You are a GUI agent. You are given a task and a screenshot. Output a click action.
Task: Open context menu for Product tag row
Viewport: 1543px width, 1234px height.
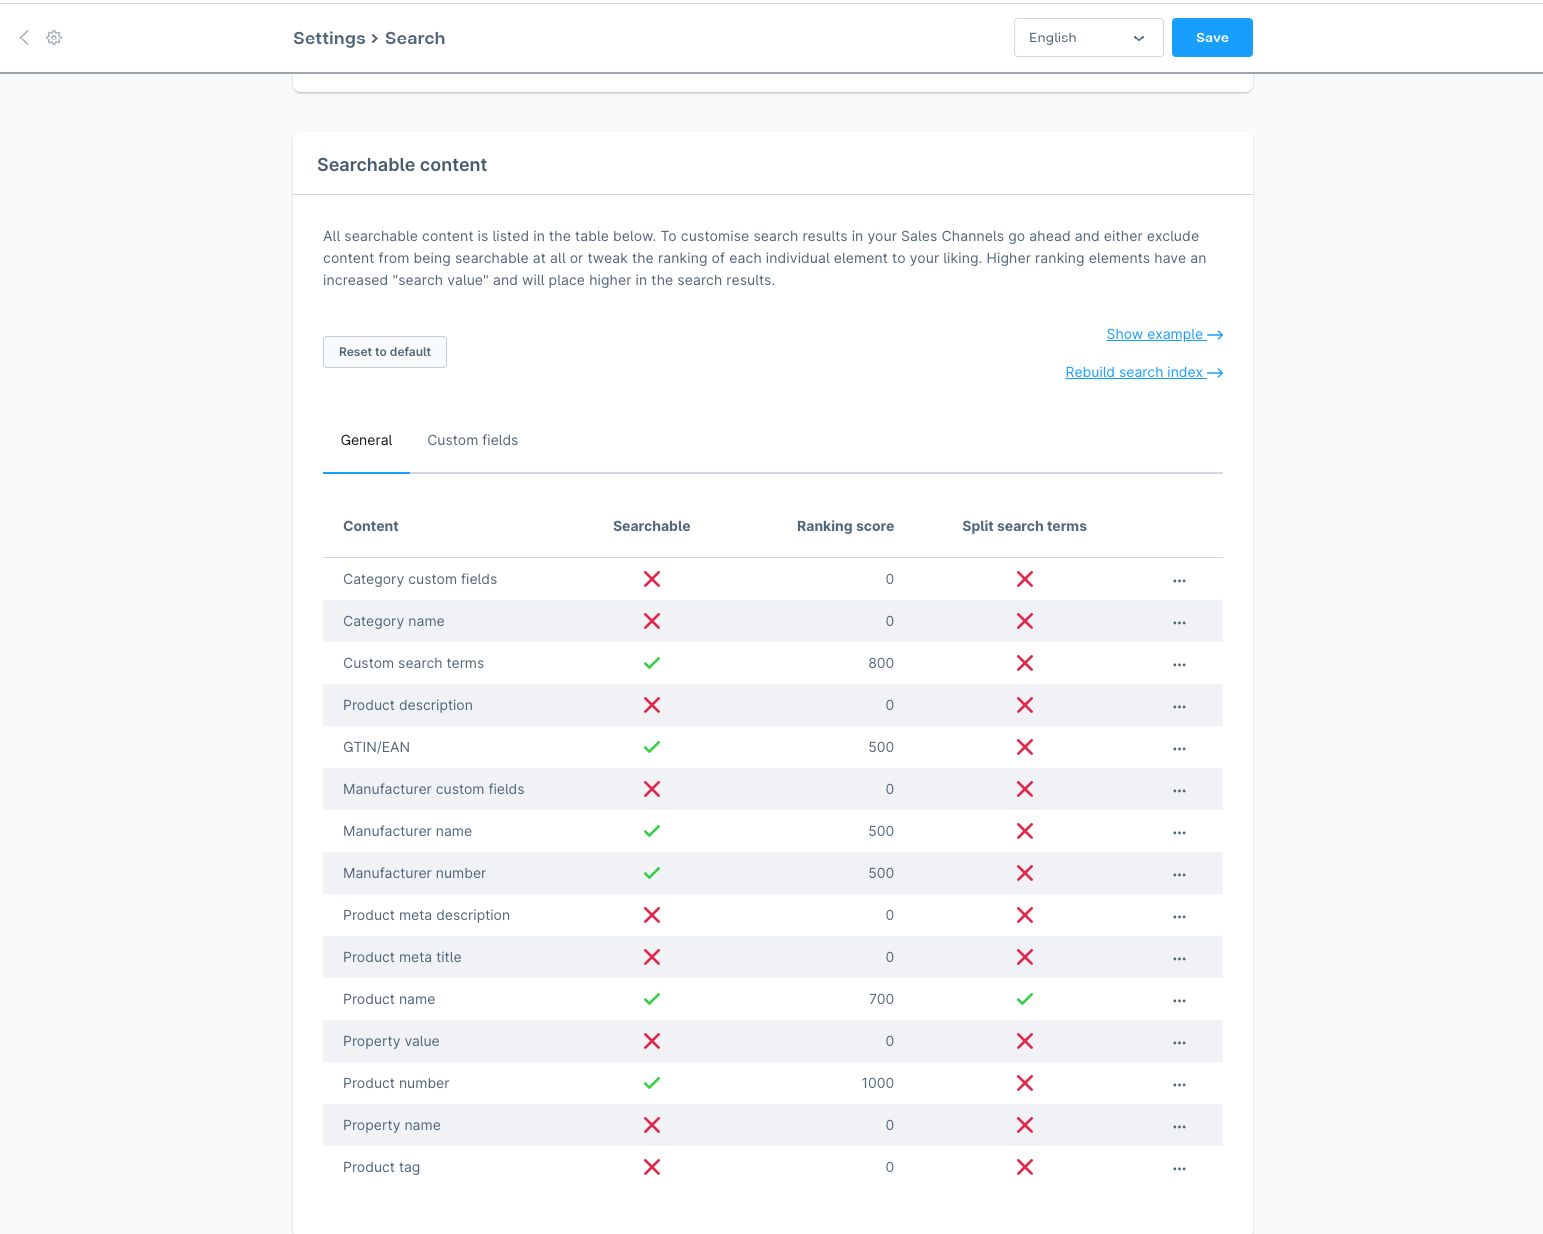(x=1179, y=1167)
